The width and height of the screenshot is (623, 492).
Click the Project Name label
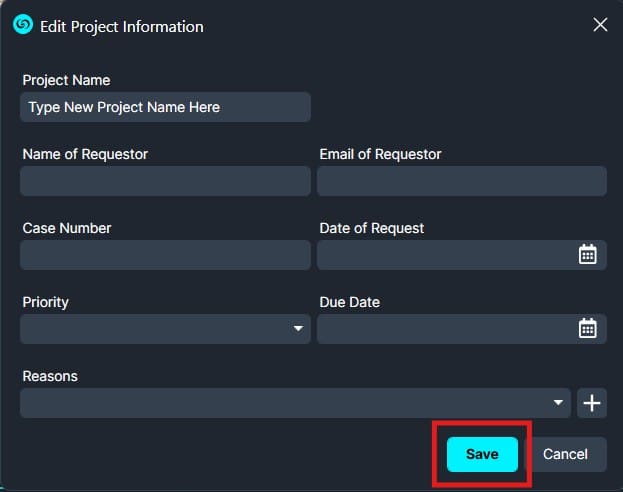coord(66,80)
